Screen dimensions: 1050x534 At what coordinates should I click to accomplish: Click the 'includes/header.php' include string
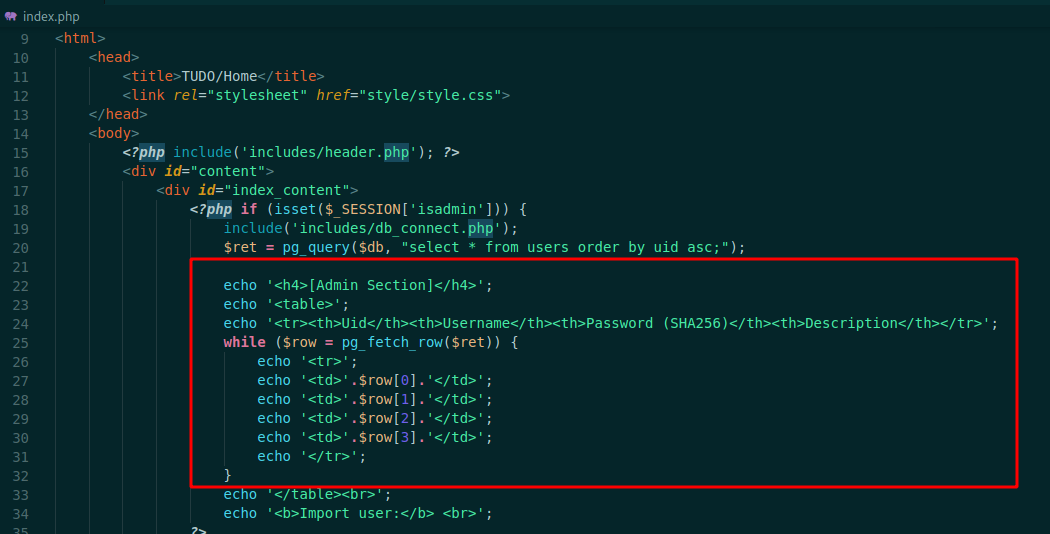click(329, 152)
